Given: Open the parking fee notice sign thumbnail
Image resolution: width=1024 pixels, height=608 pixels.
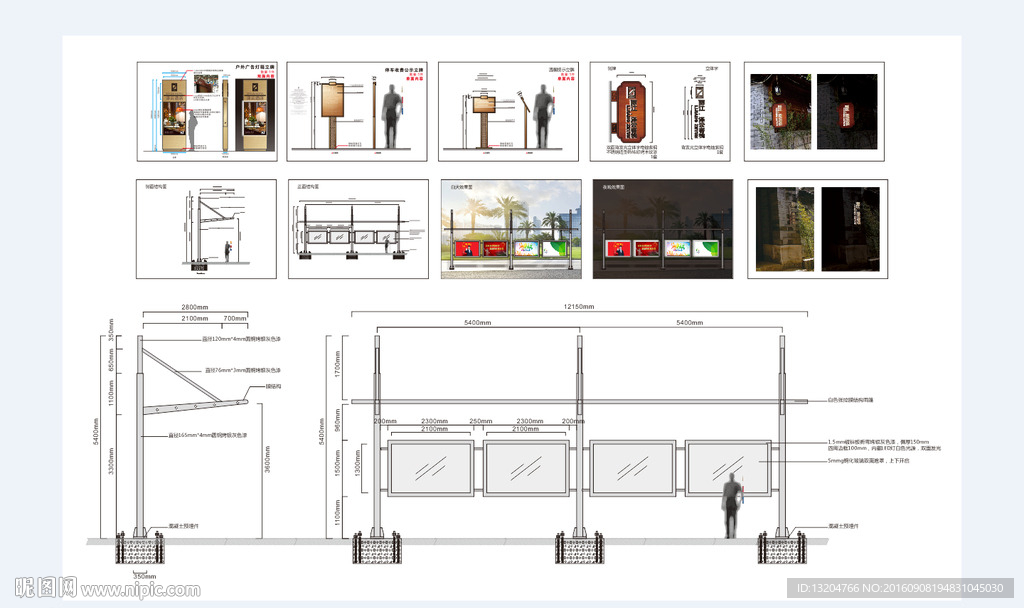Looking at the screenshot, I should pos(357,112).
